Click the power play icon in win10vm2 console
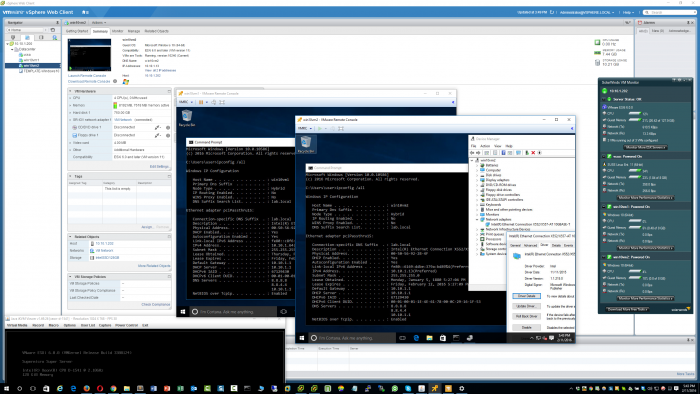700x394 pixels. pos(320,129)
